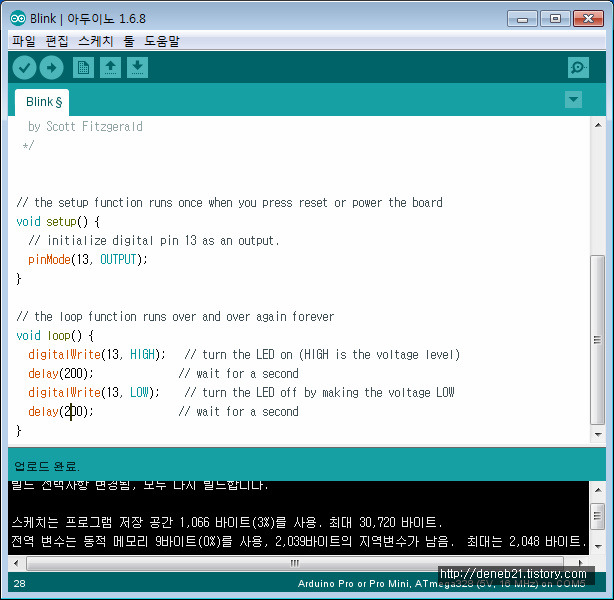Click the second 'delay(200);' with cursor

coord(61,412)
